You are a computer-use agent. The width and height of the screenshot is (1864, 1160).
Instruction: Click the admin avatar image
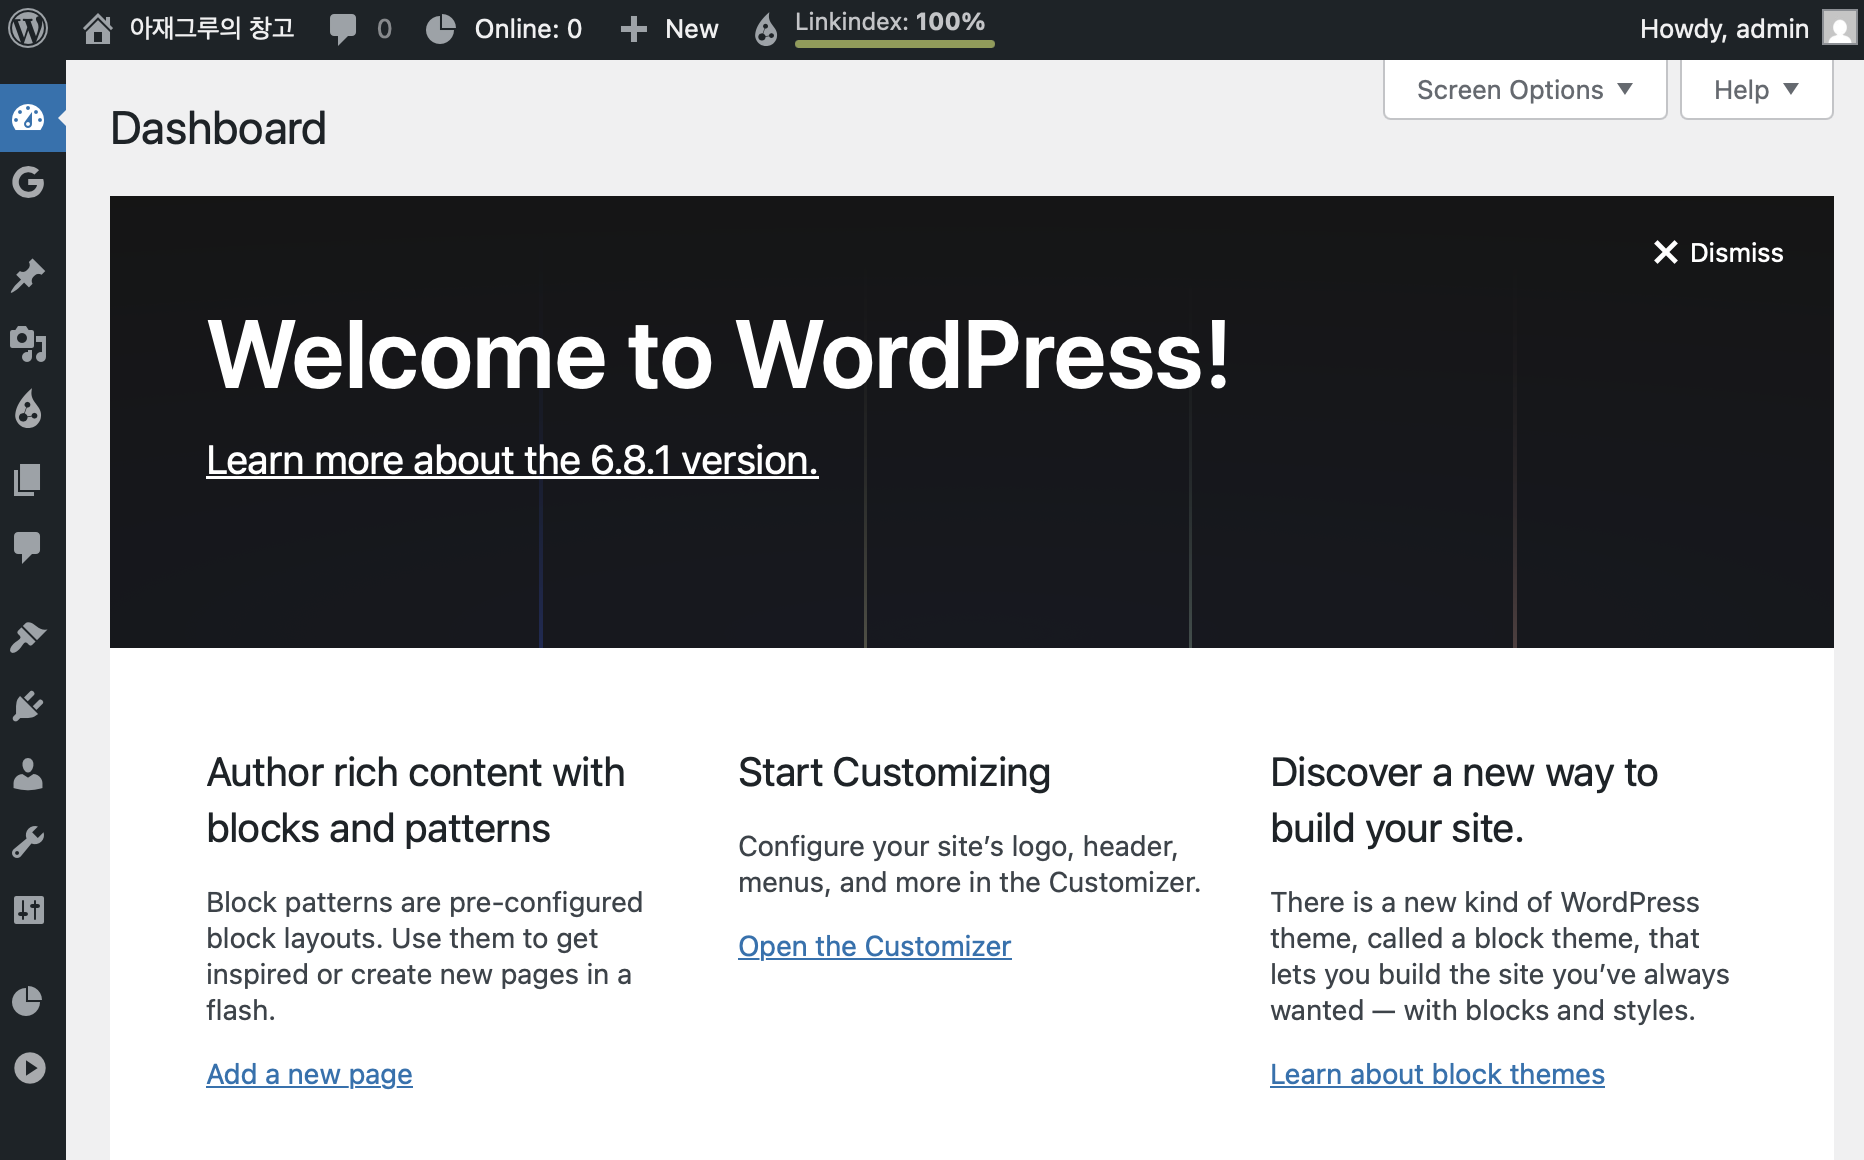coord(1839,28)
